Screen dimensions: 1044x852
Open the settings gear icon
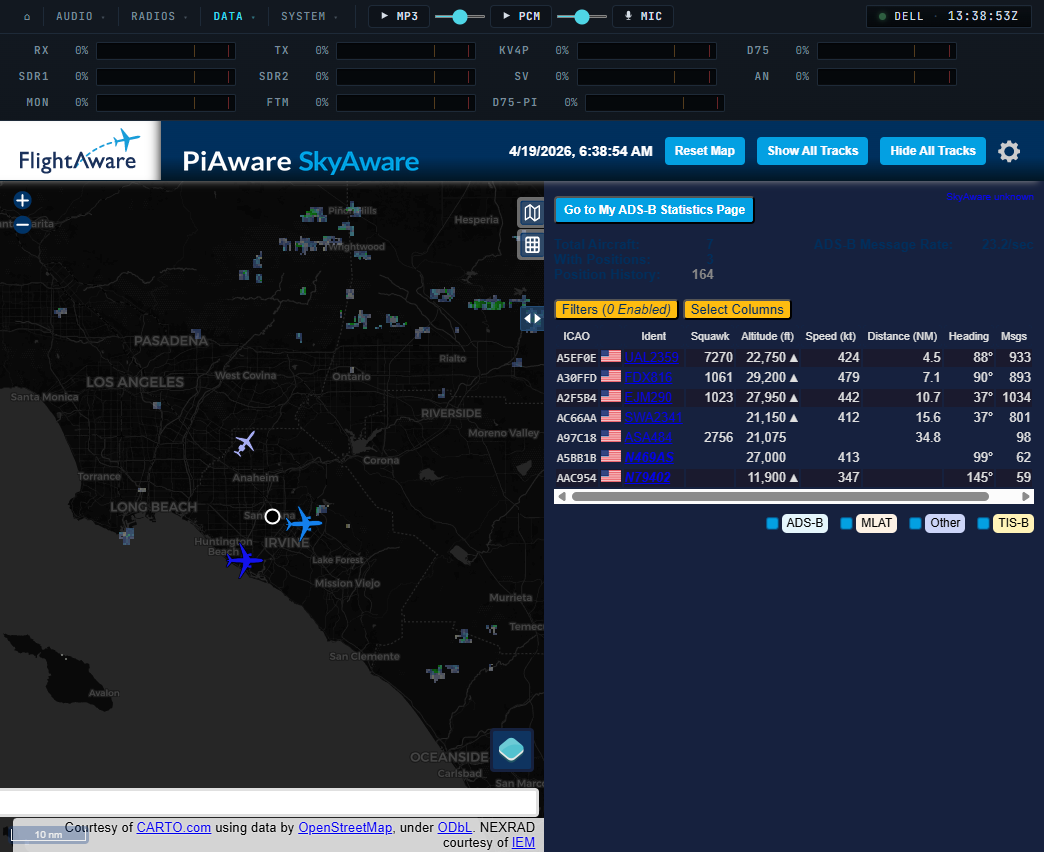click(1009, 151)
